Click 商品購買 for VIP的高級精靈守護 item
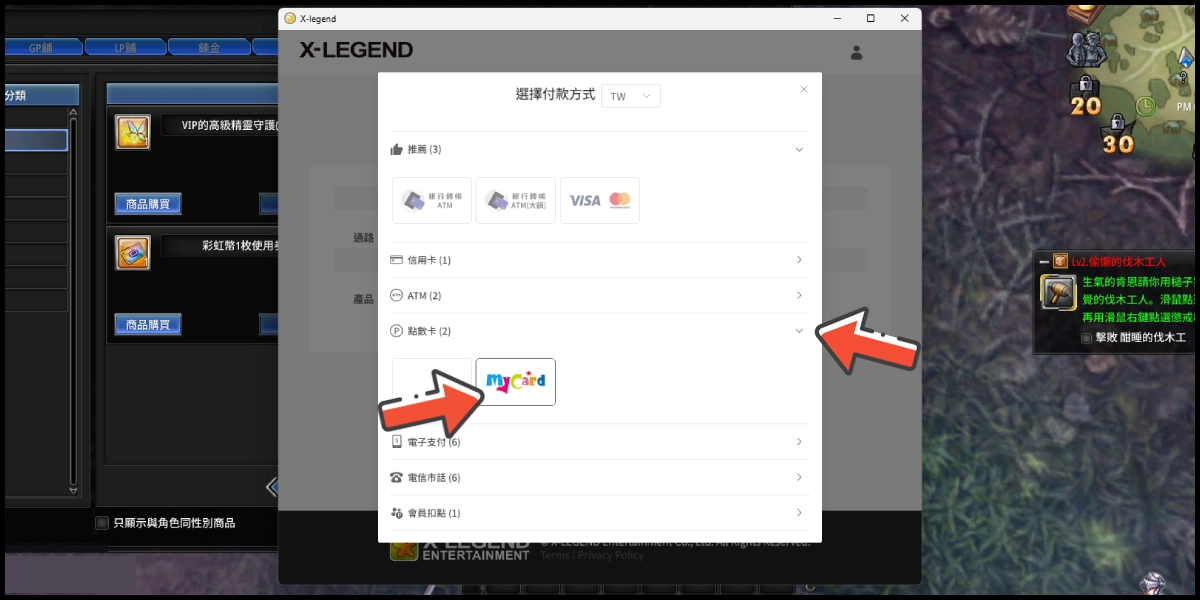Image resolution: width=1200 pixels, height=600 pixels. pos(147,204)
